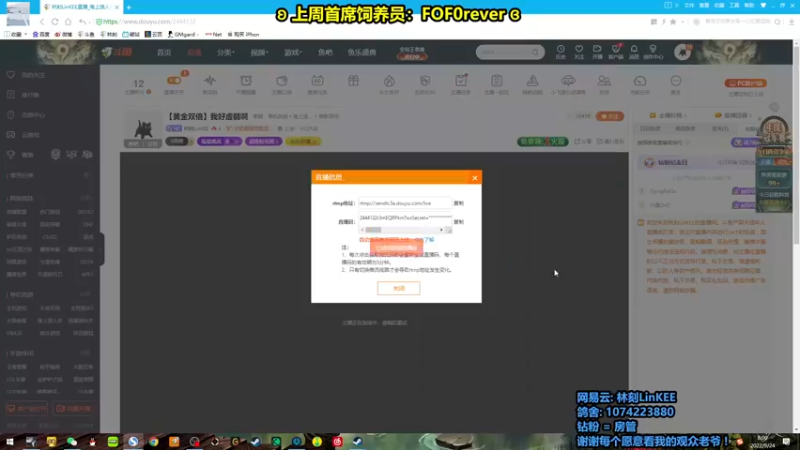800x450 pixels.
Task: Open the gift box icon in streamer toolbar
Action: tap(353, 81)
